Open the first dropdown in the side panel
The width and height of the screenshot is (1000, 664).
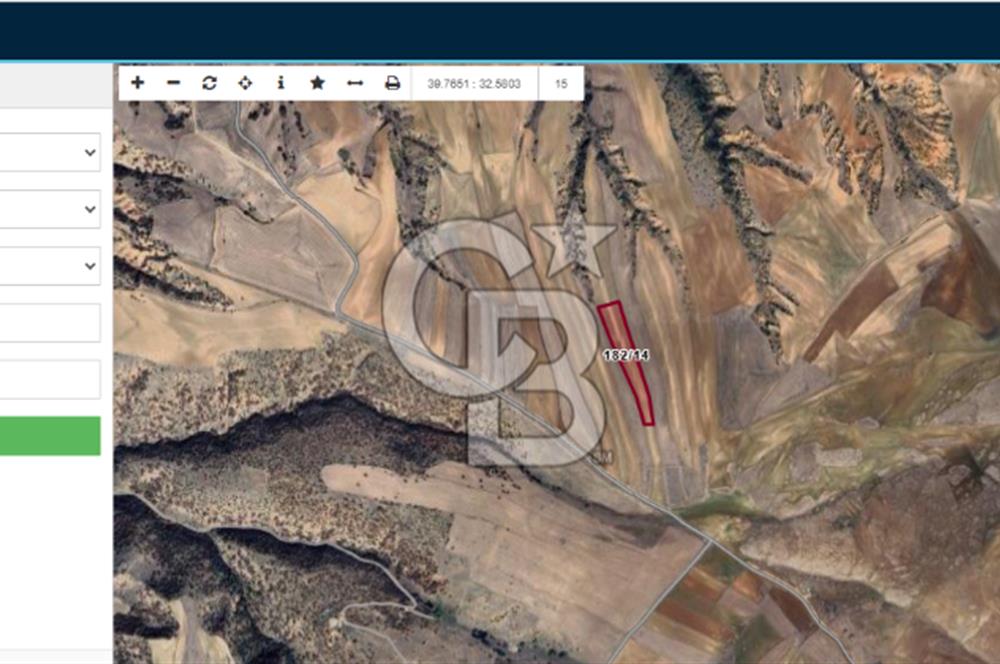[x=50, y=152]
